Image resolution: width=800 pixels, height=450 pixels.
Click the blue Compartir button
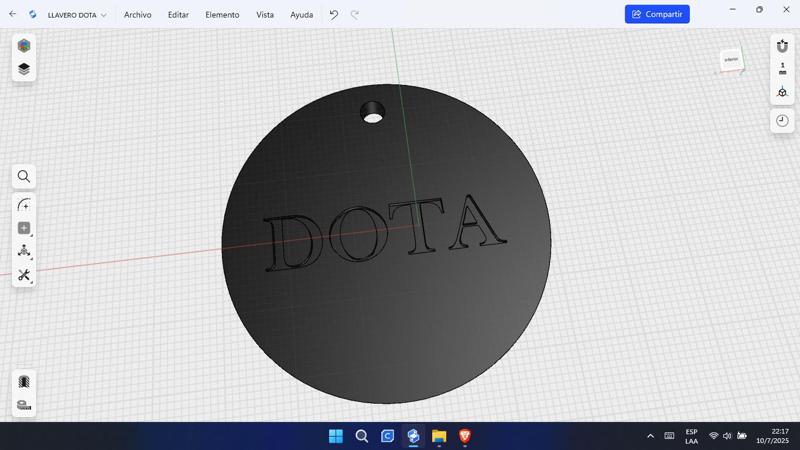click(x=657, y=14)
